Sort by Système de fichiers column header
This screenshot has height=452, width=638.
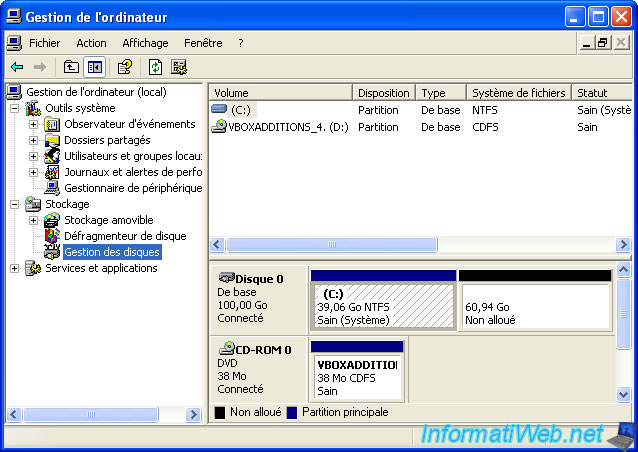(519, 93)
